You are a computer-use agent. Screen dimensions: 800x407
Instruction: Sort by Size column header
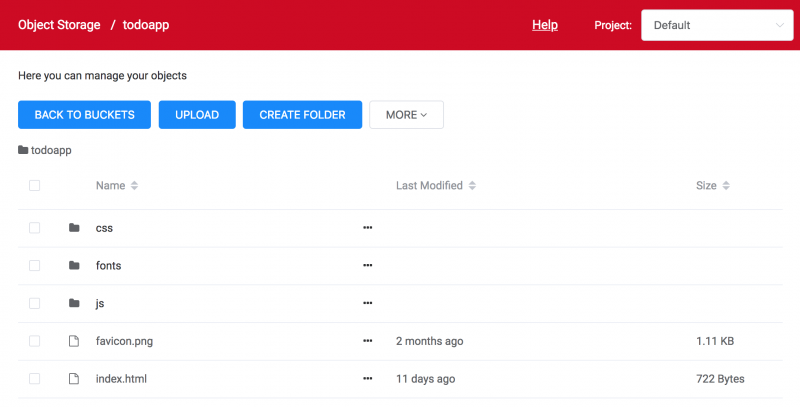coord(712,185)
